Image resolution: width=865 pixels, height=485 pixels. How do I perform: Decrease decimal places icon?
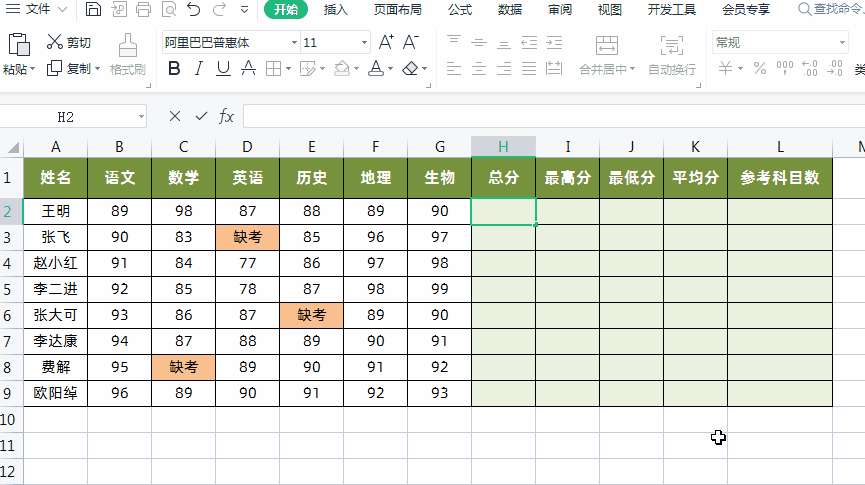[835, 68]
